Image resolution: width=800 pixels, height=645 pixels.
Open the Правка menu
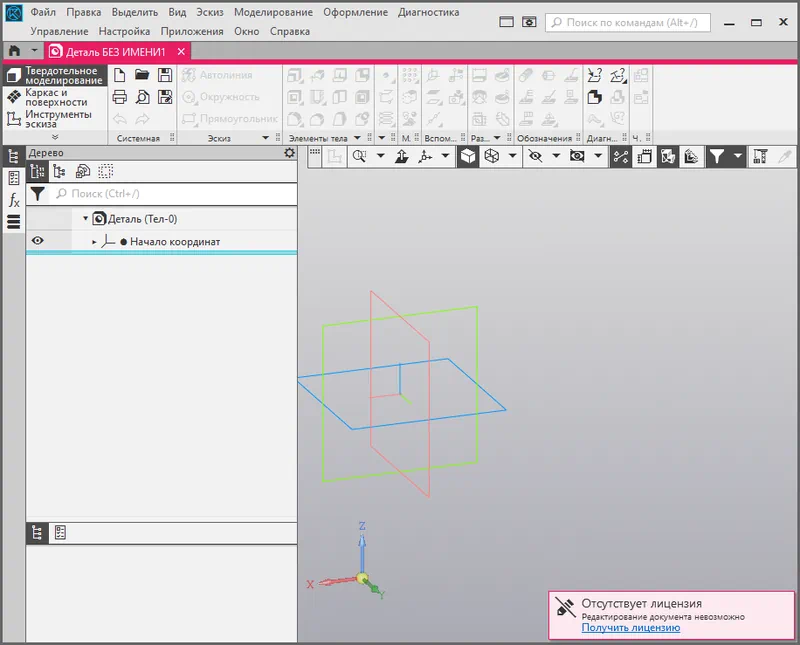pos(84,12)
